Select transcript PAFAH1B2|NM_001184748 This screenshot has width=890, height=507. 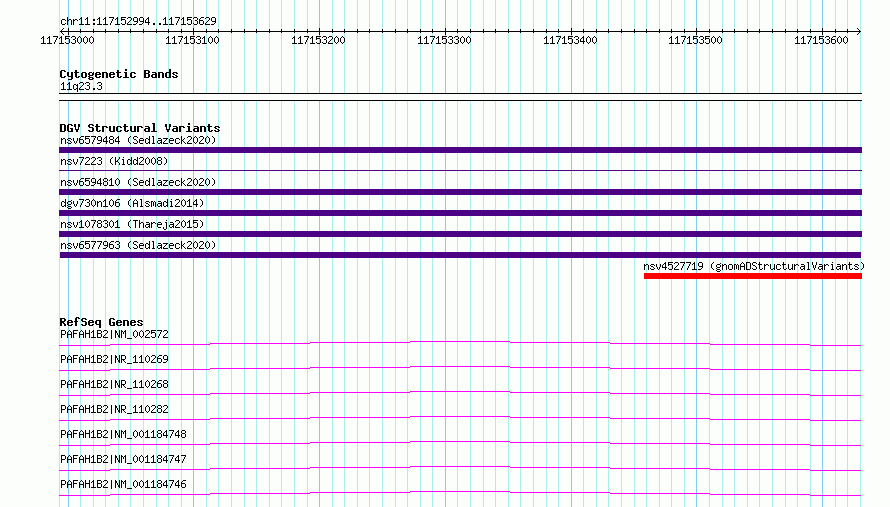123,434
